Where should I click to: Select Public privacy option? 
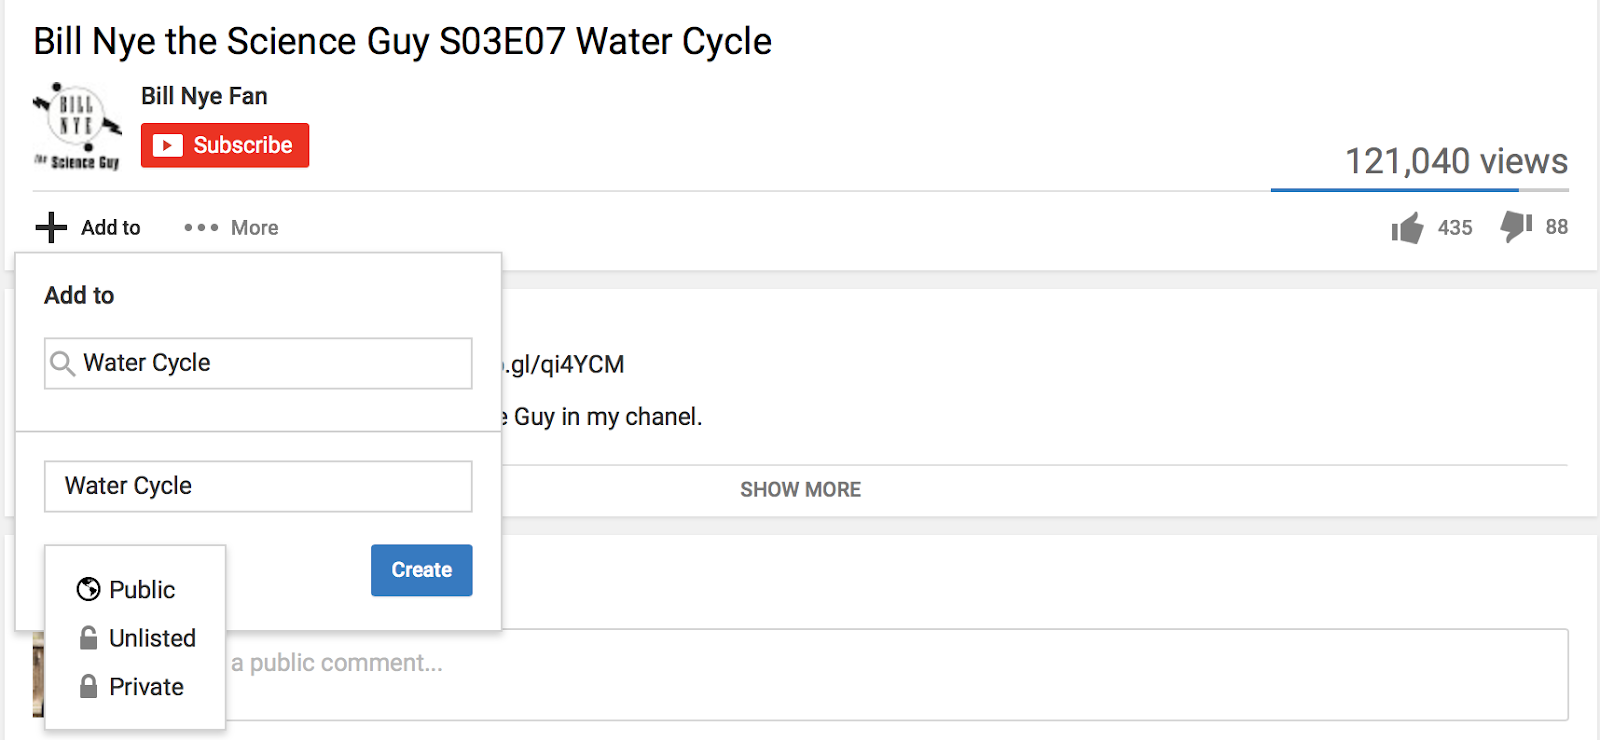142,590
